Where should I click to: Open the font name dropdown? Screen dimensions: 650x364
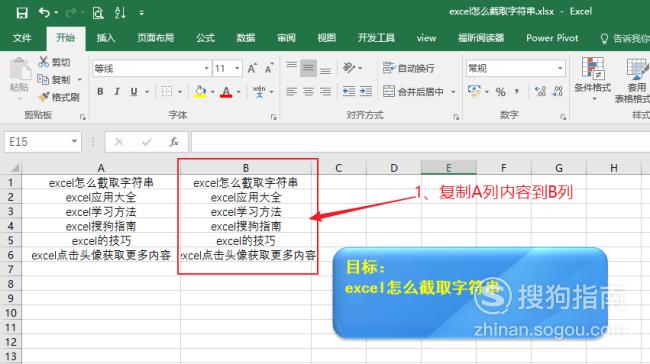click(206, 68)
